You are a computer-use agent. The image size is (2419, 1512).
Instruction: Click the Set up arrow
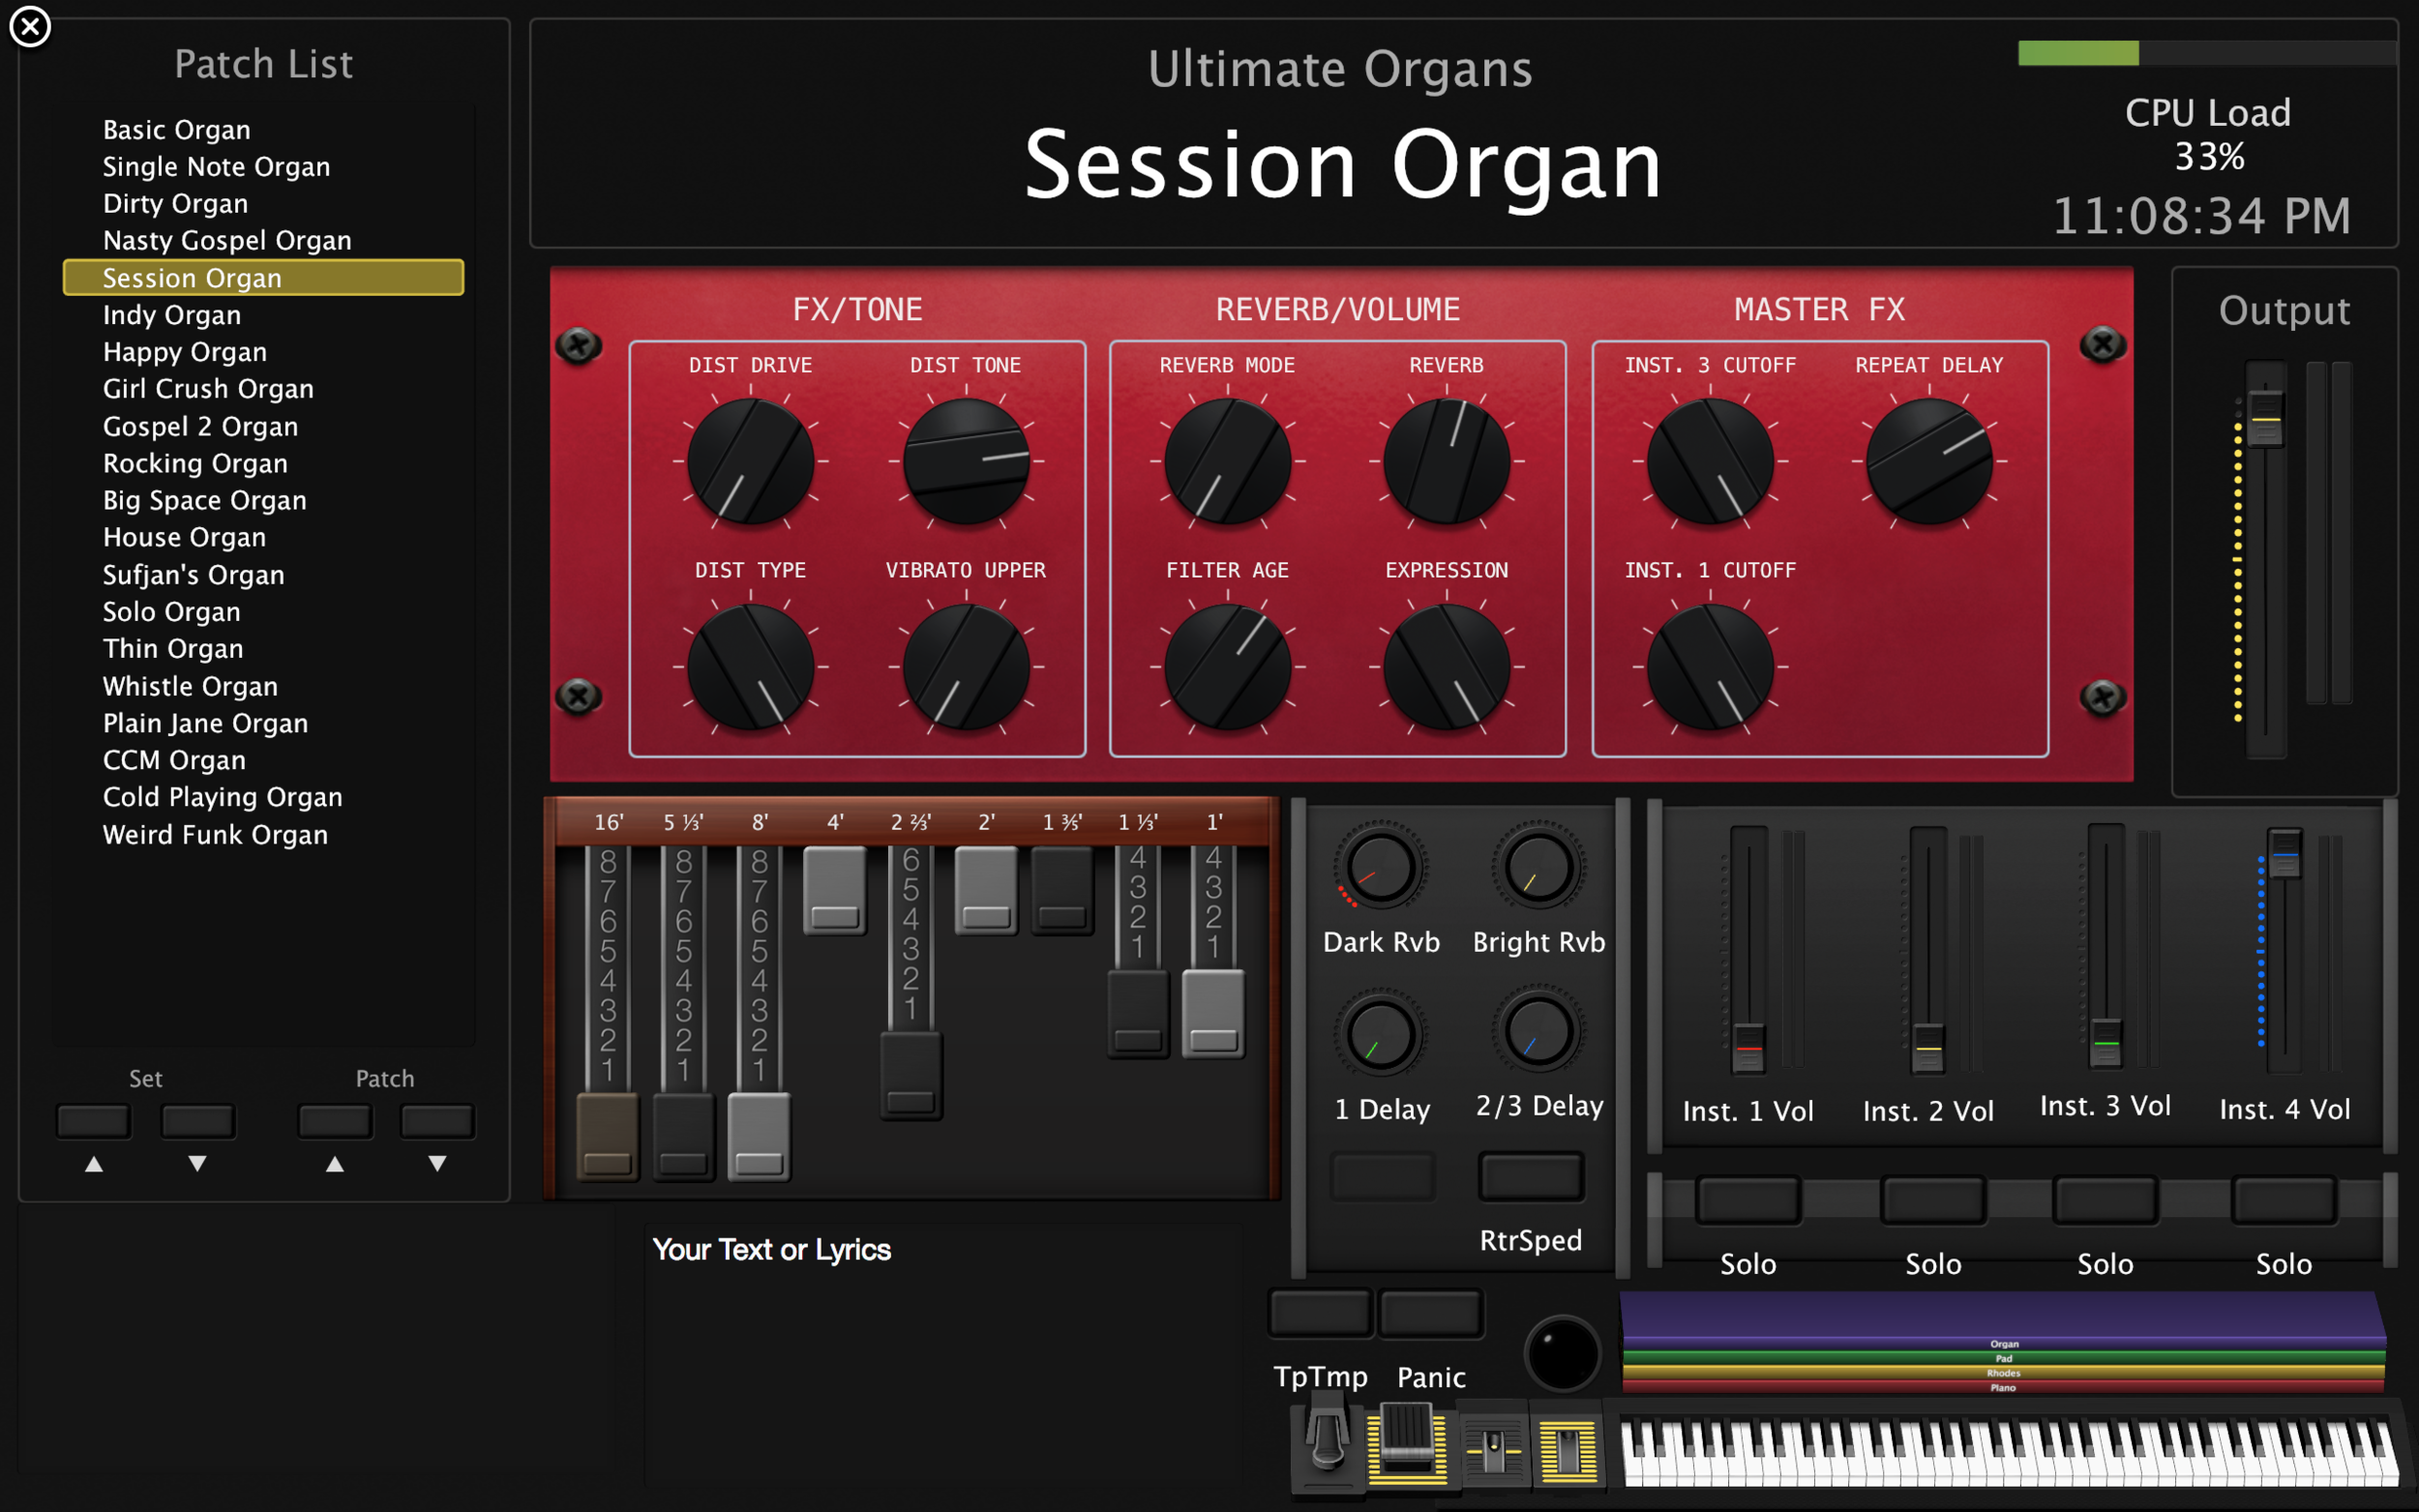[94, 1122]
